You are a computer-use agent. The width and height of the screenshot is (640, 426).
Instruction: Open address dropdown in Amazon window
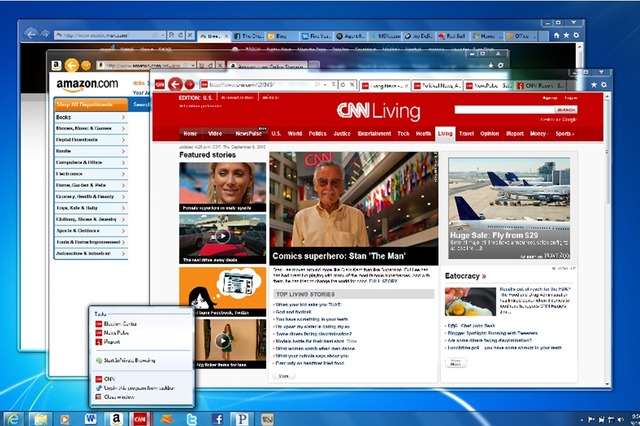[x=193, y=65]
